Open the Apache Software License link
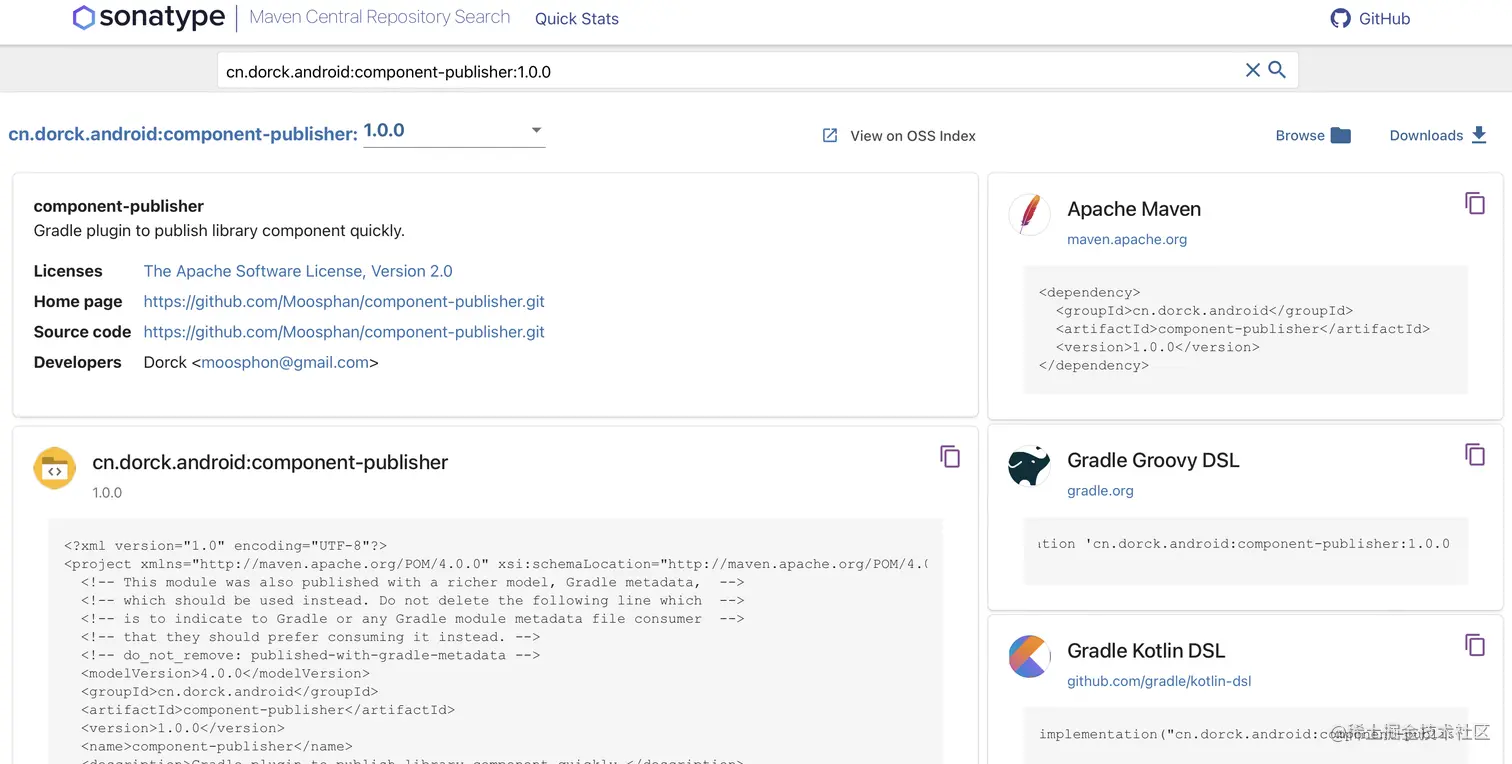 pos(298,271)
